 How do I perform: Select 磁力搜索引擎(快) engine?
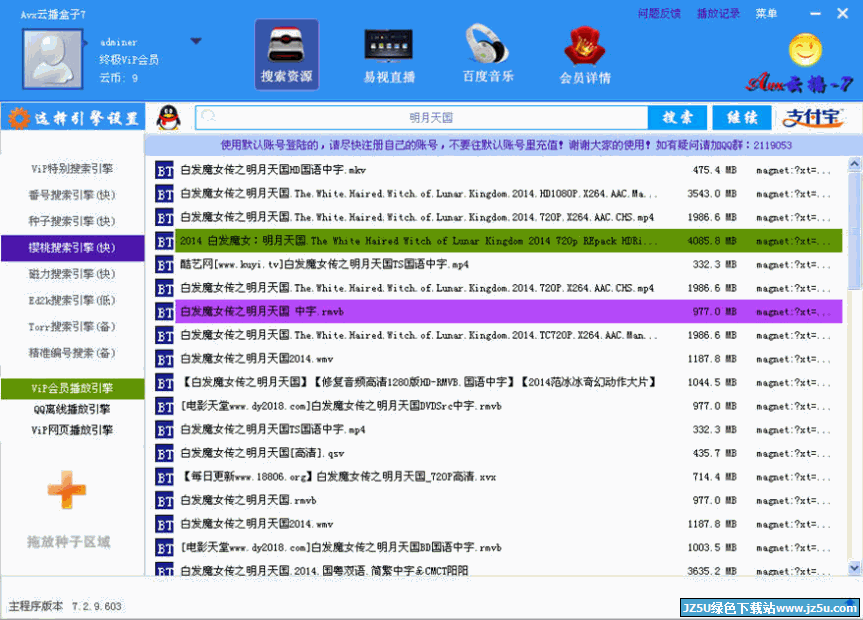pyautogui.click(x=72, y=274)
